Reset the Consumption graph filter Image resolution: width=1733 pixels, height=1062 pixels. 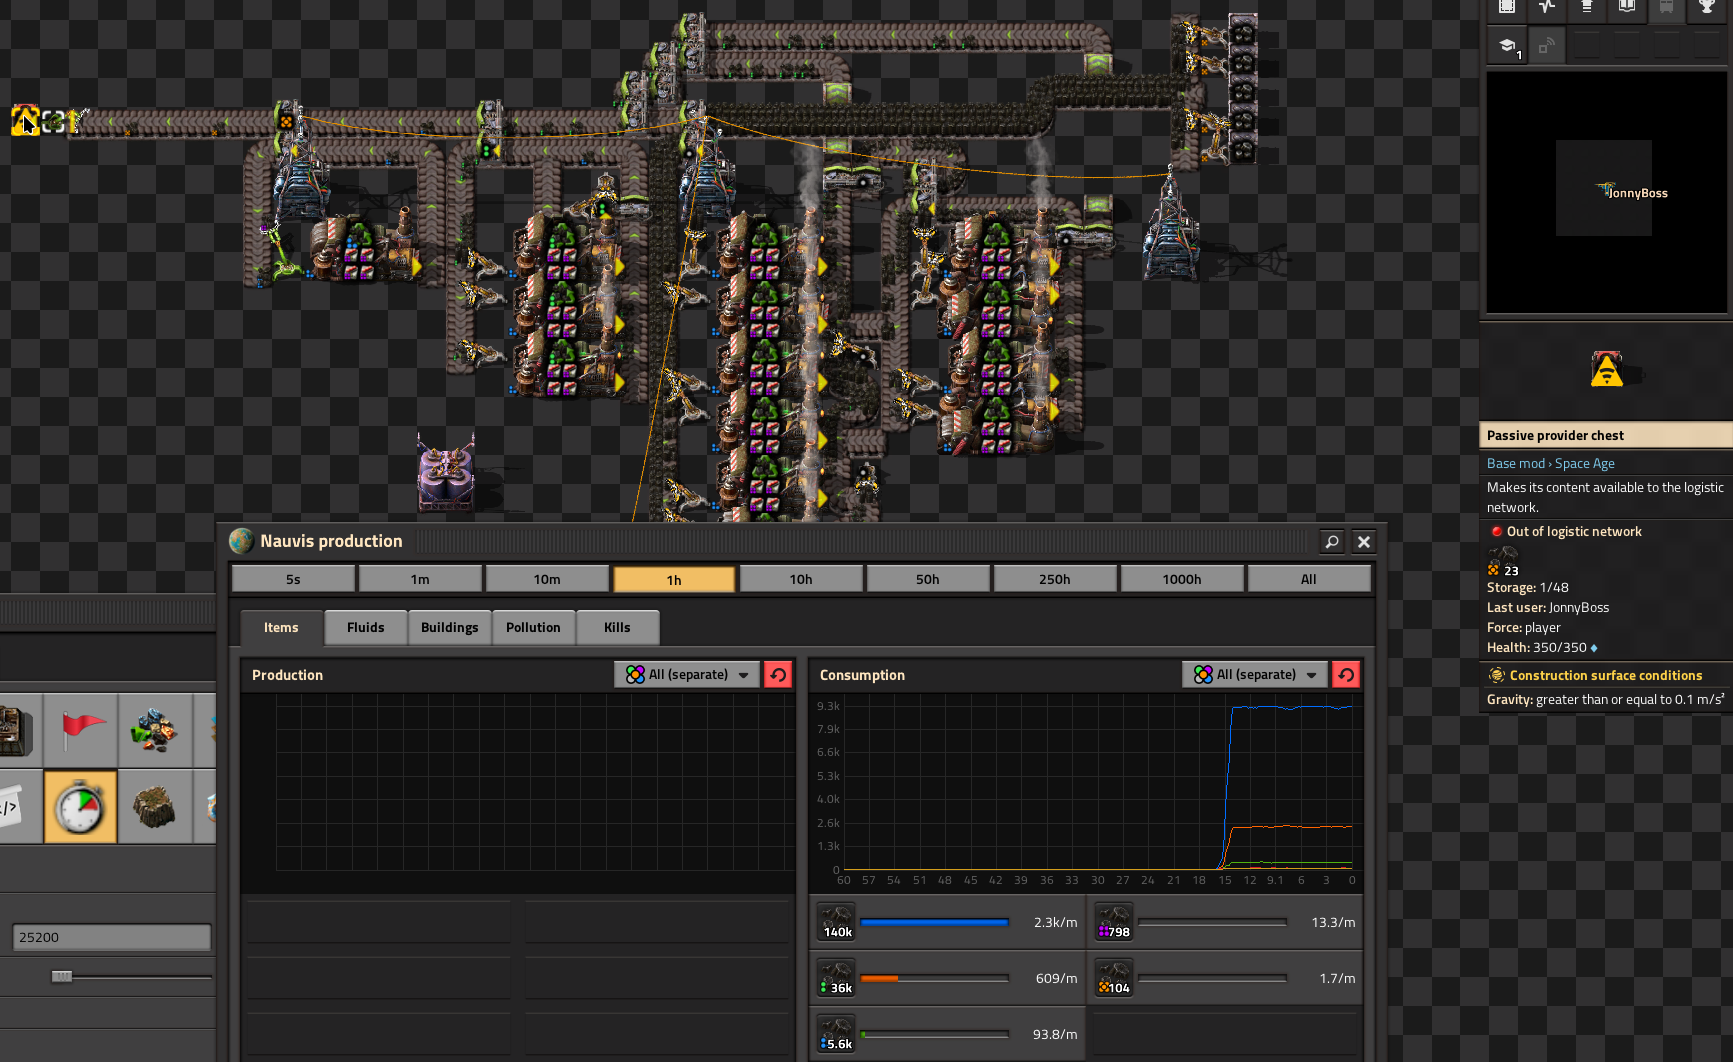point(1346,675)
